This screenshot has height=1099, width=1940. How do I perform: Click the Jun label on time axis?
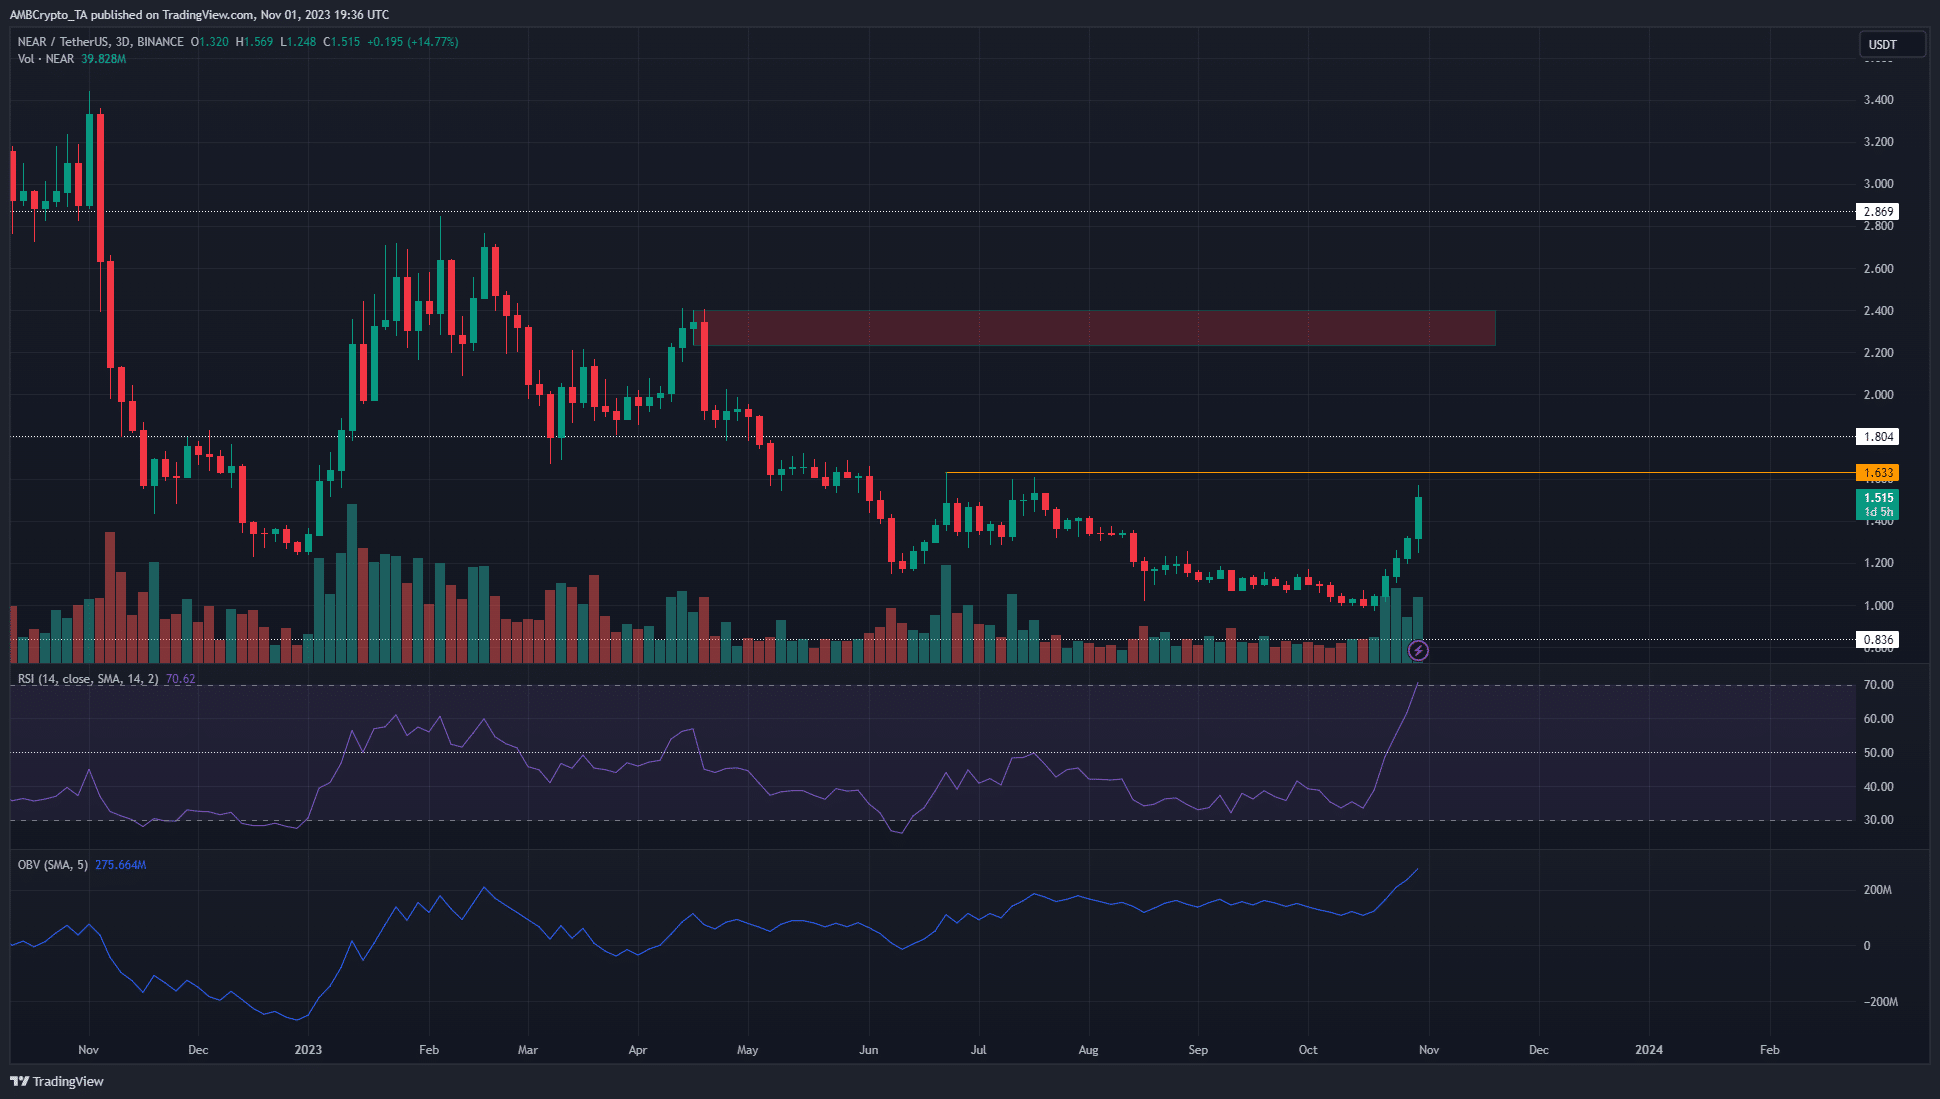[x=869, y=1050]
